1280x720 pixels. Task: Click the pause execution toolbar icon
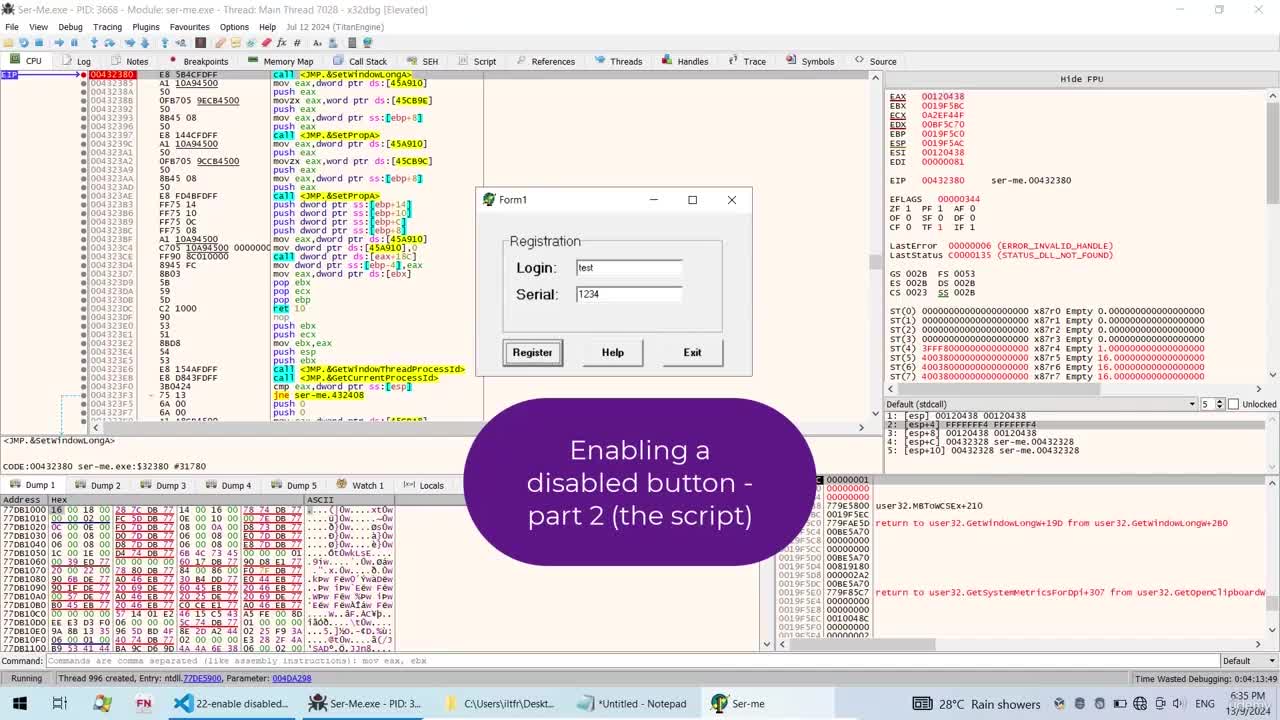(x=74, y=43)
